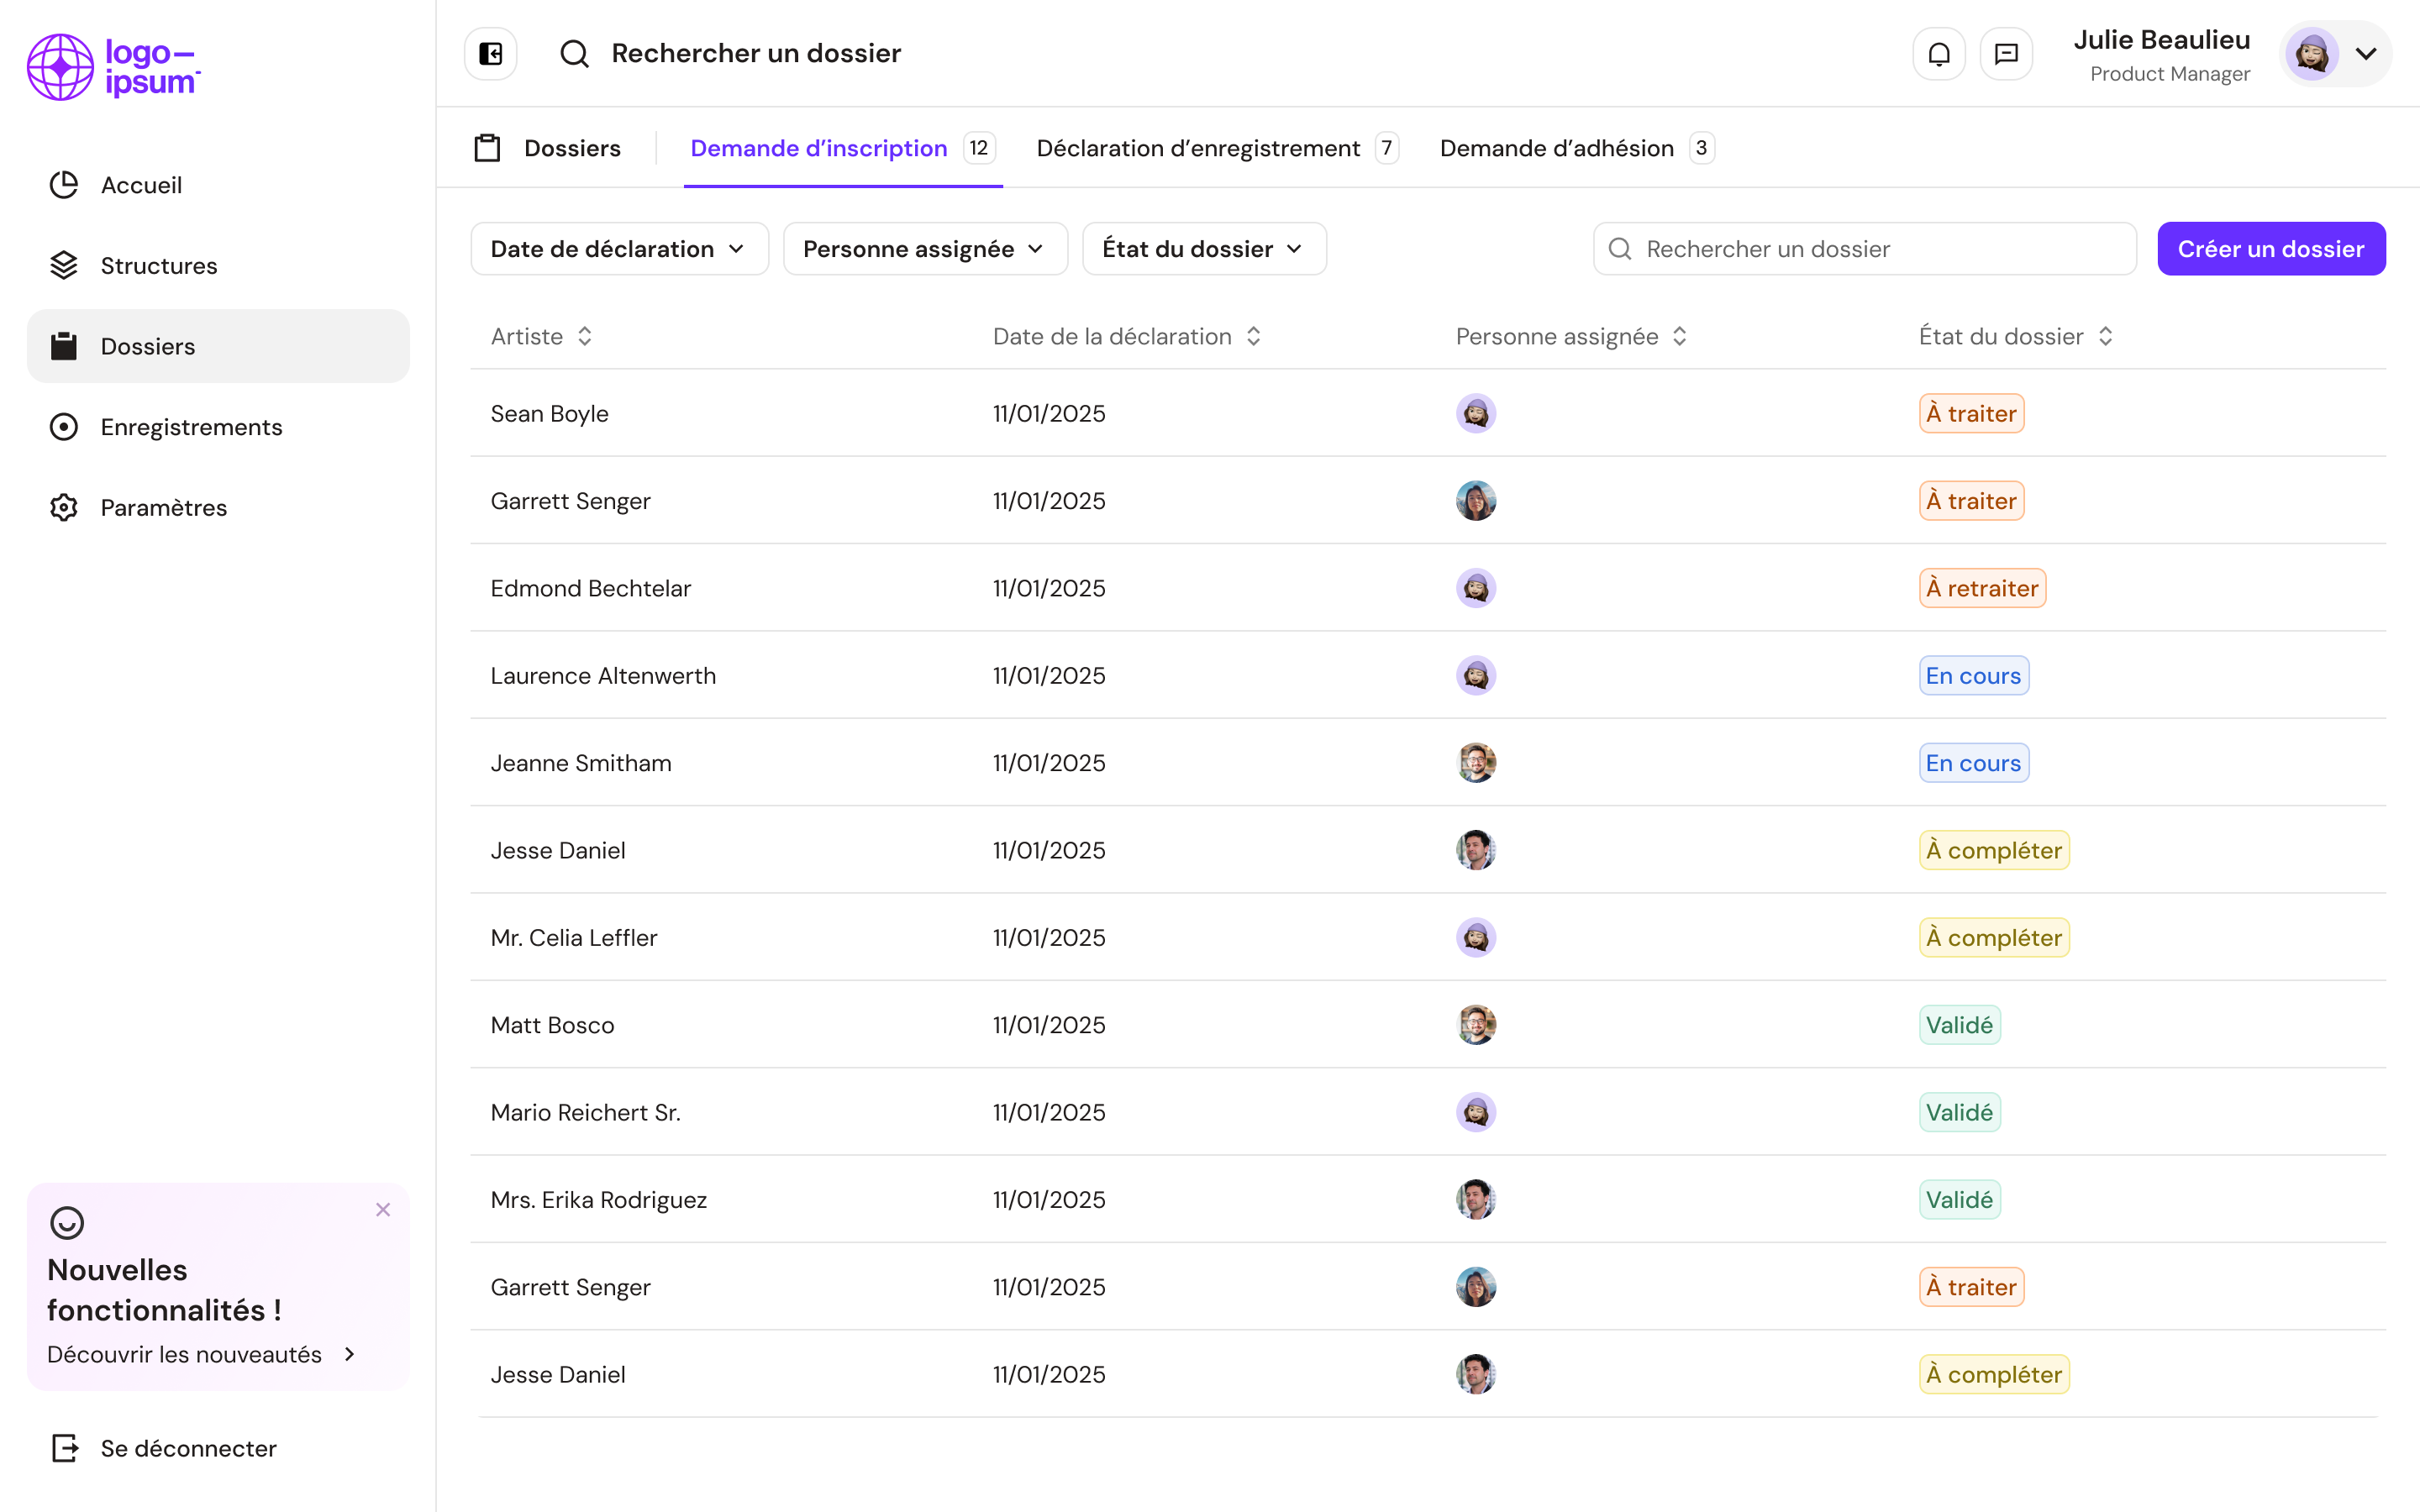Toggle sort on Date de la déclaration
Image resolution: width=2420 pixels, height=1512 pixels.
tap(1253, 336)
